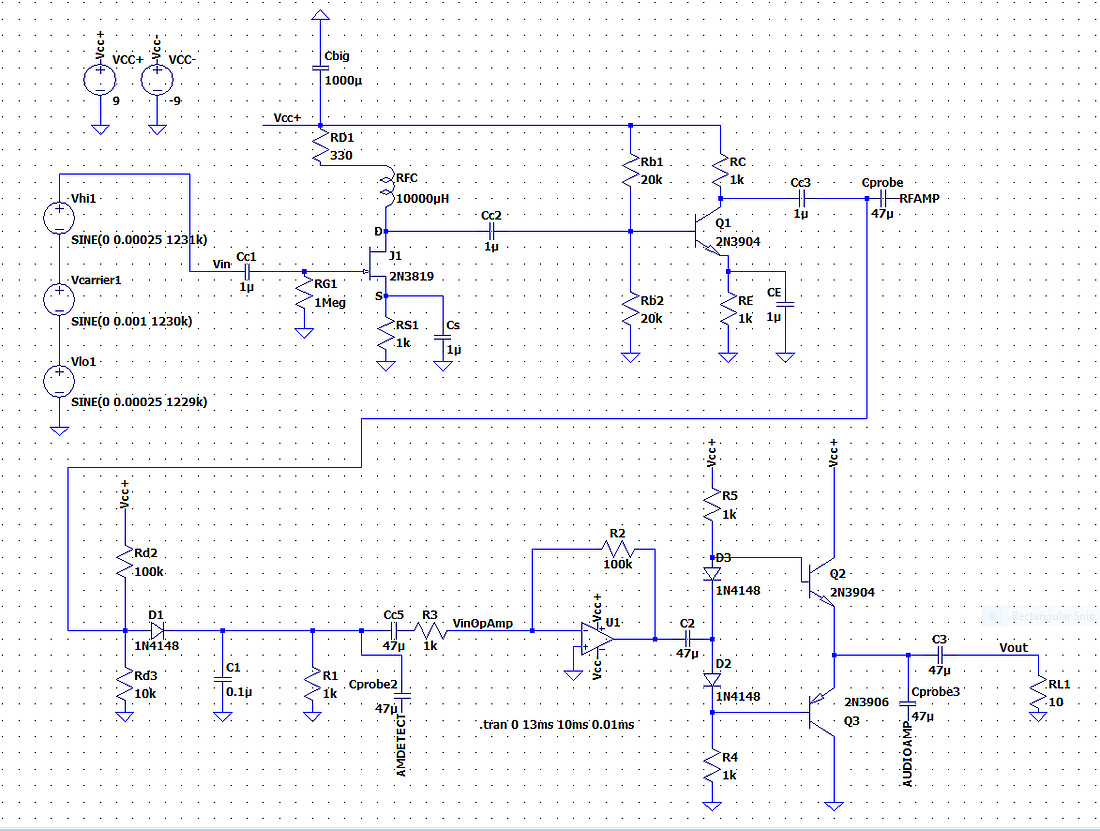Screen dimensions: 1100x831
Task: Select the R3 series resistor symbol
Action: (429, 630)
